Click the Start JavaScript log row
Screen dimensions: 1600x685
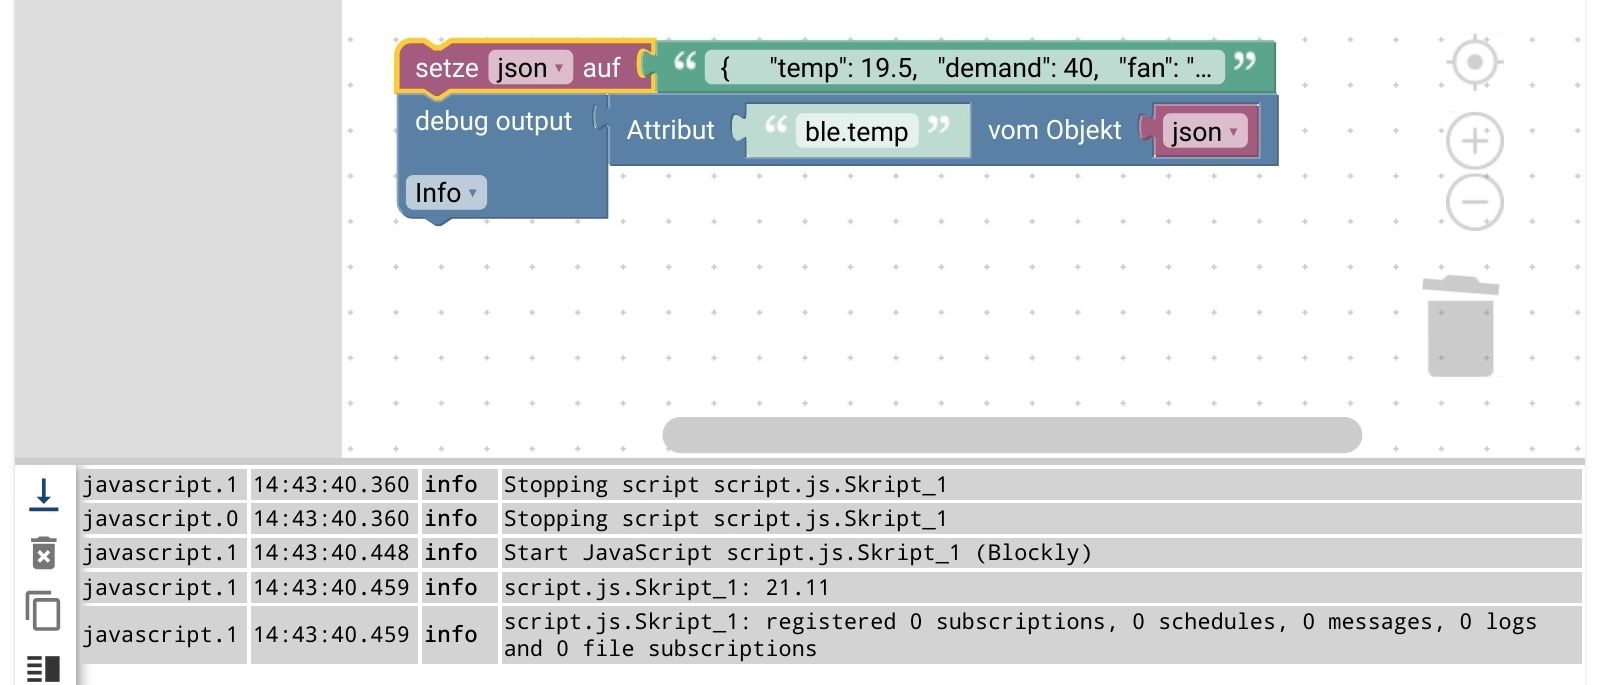pos(797,553)
